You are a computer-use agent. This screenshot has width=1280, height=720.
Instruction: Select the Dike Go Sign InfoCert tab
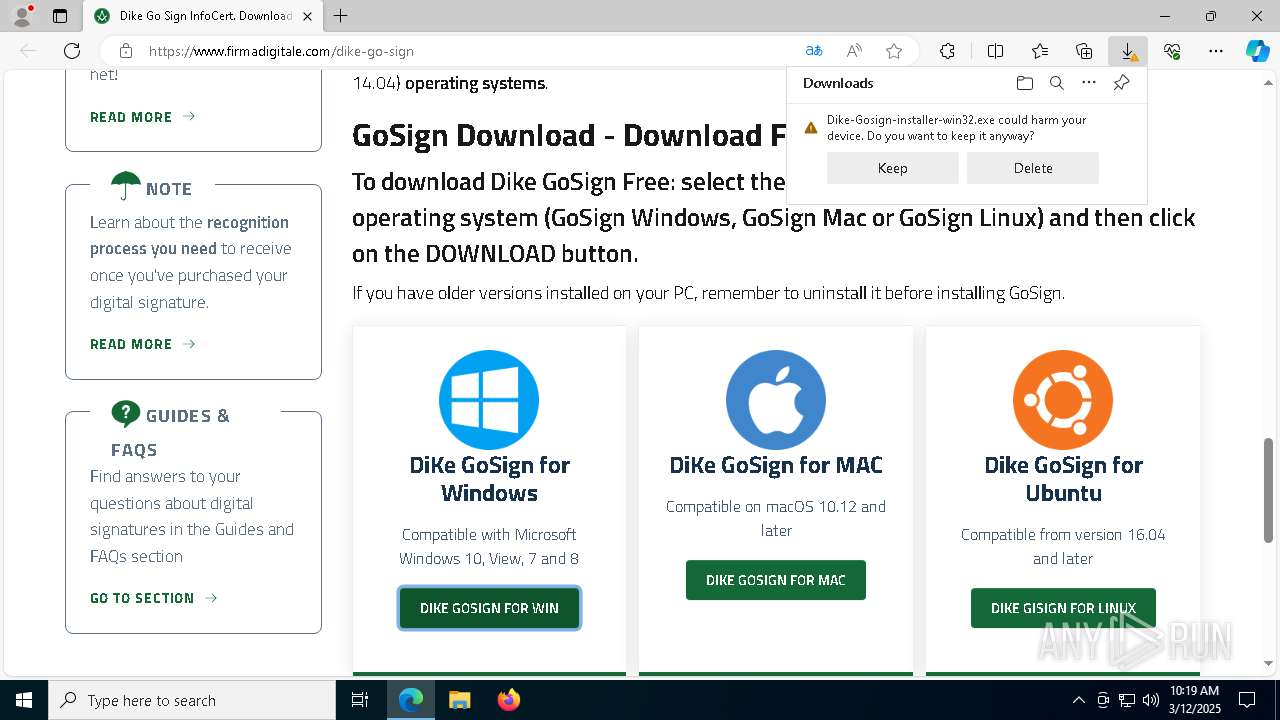pos(203,16)
